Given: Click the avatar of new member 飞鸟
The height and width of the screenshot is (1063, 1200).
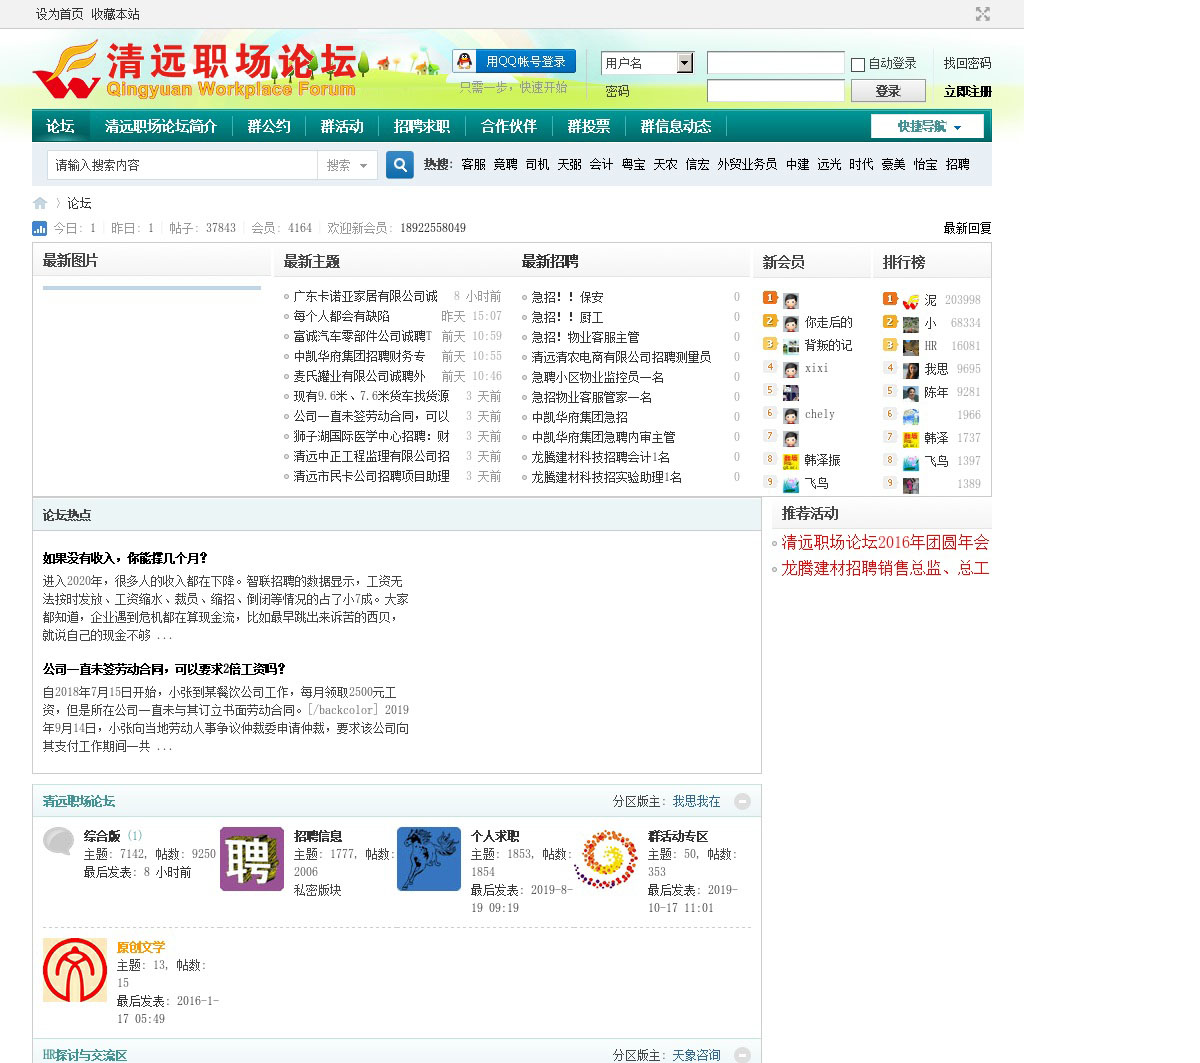Looking at the screenshot, I should click(791, 484).
